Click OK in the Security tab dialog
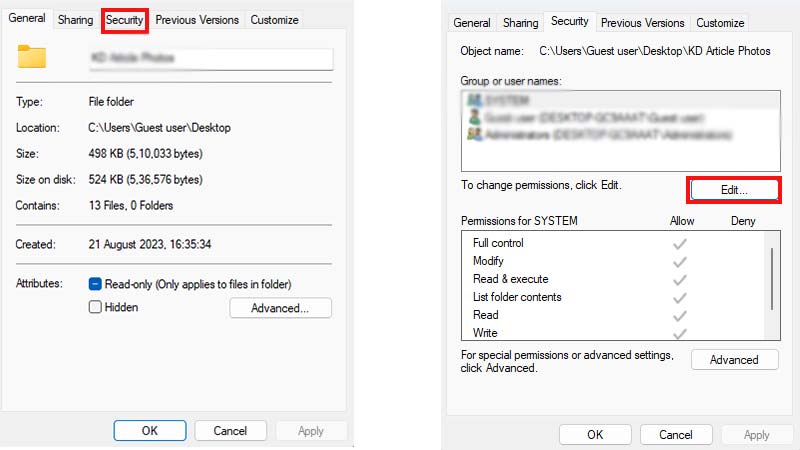Screen dimensions: 800x450 click(595, 435)
